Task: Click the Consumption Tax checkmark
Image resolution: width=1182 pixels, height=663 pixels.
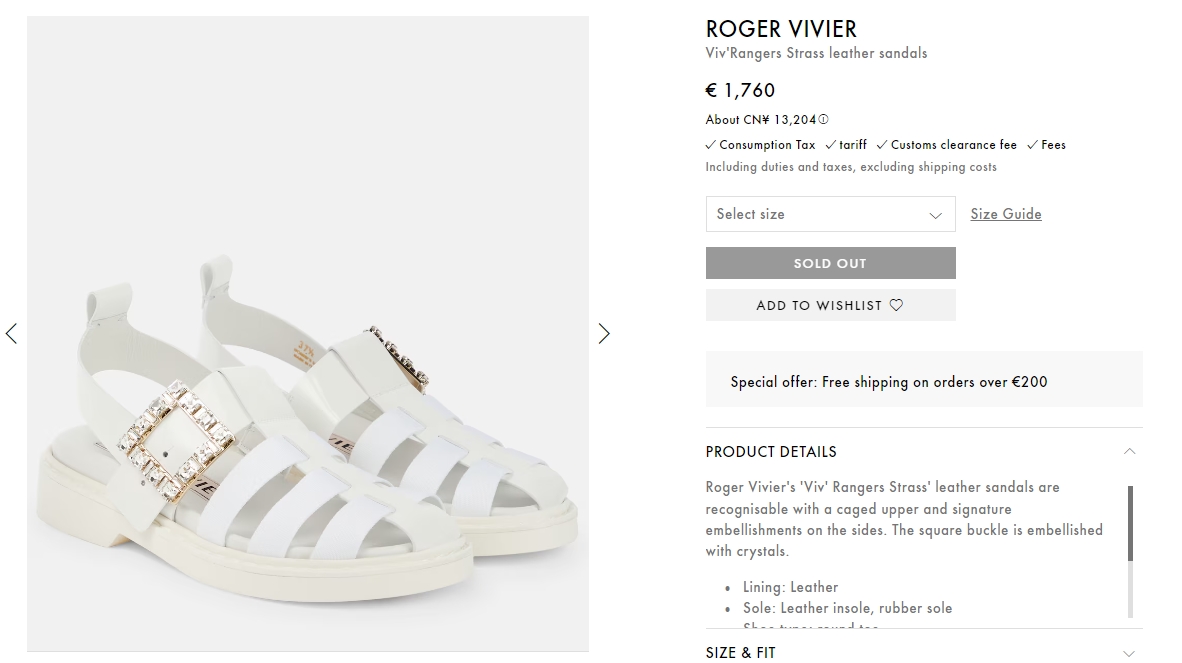Action: tap(710, 145)
